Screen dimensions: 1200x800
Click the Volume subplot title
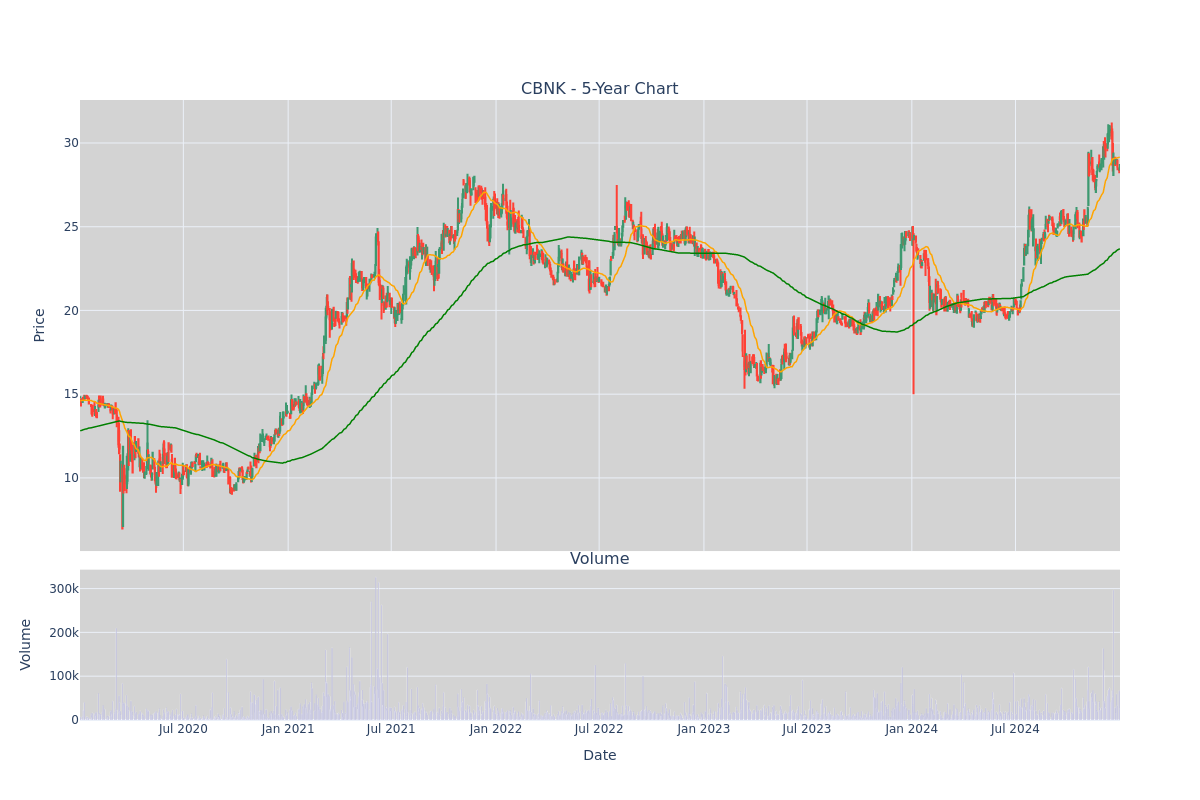click(599, 559)
